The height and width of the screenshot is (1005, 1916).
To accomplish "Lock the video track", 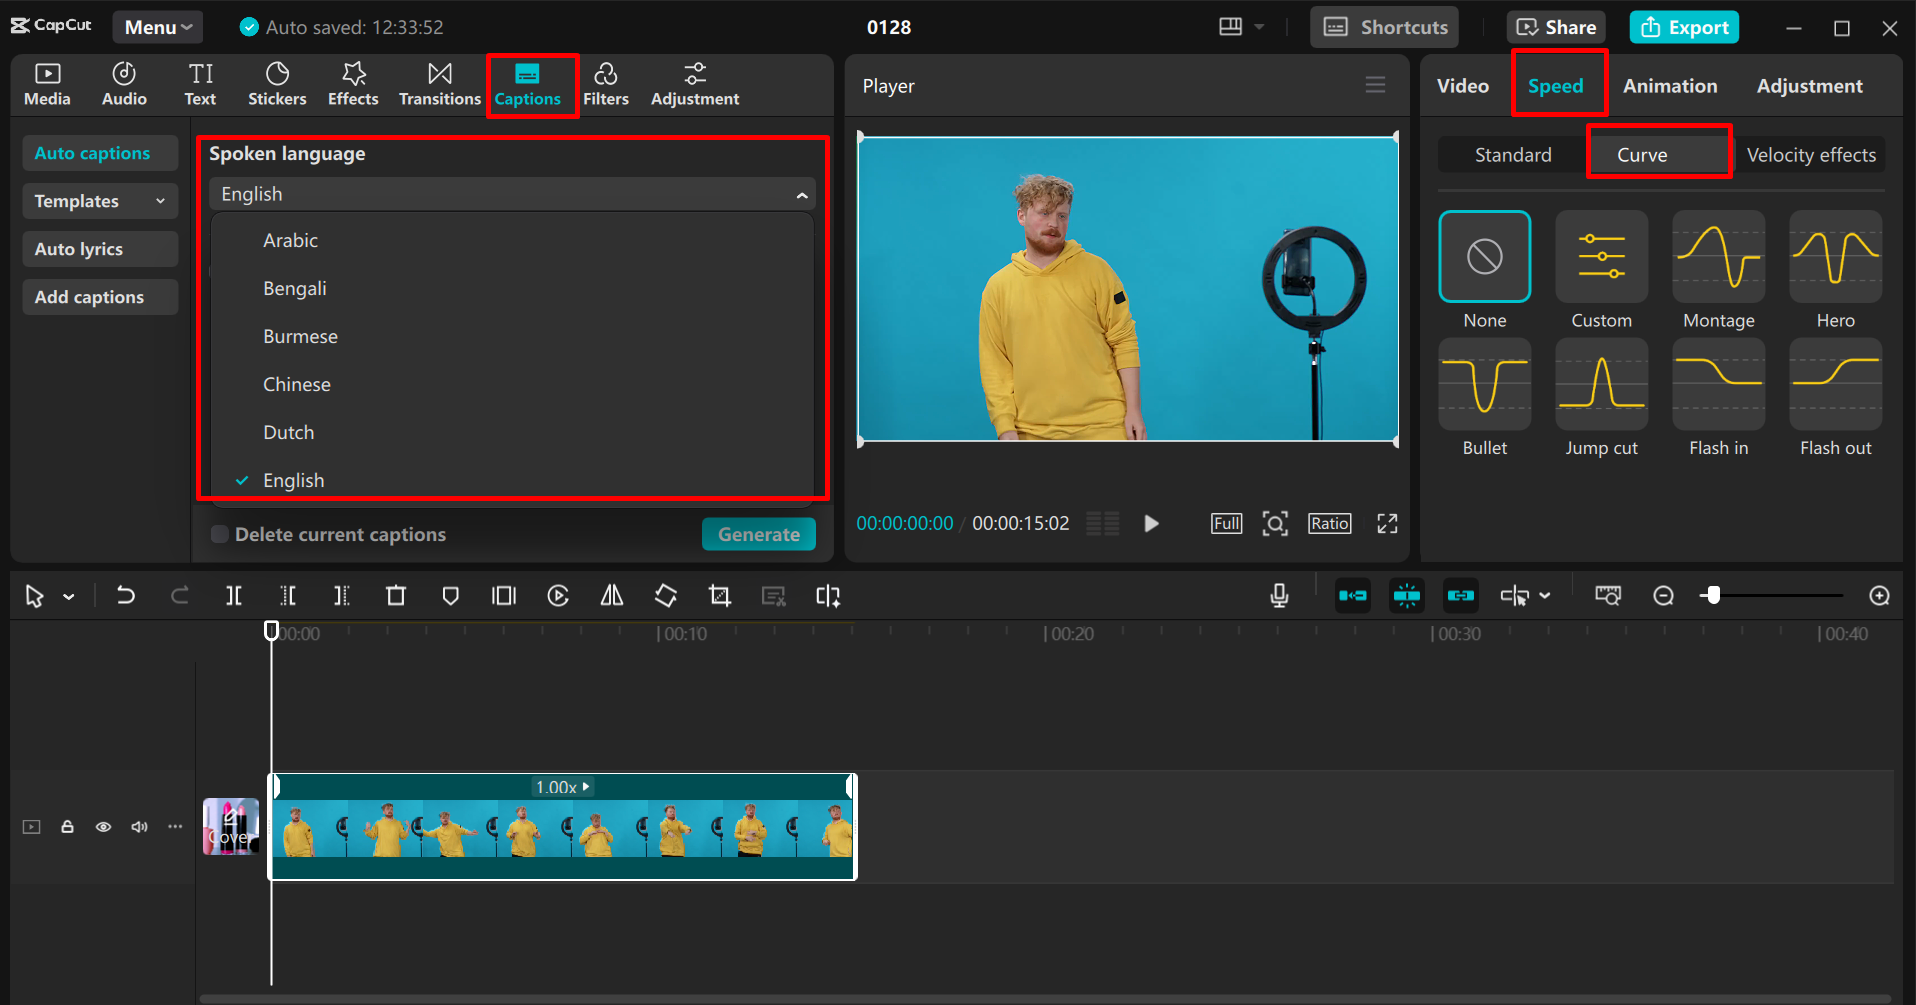I will (x=67, y=827).
